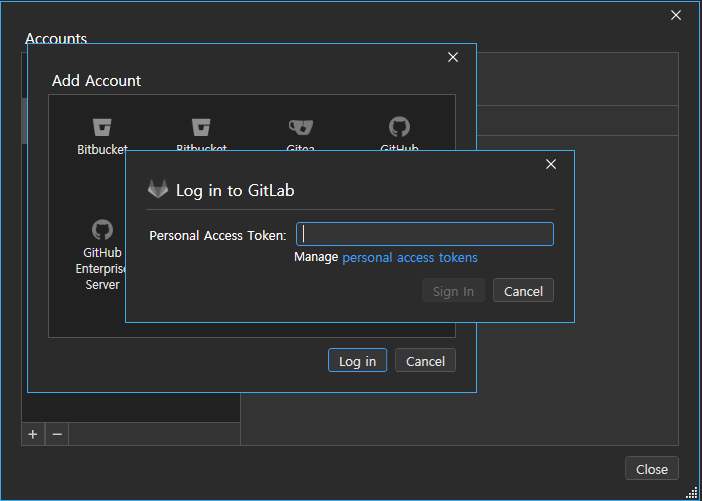Click Log in button in Add Account
This screenshot has height=501, width=702.
[x=357, y=360]
